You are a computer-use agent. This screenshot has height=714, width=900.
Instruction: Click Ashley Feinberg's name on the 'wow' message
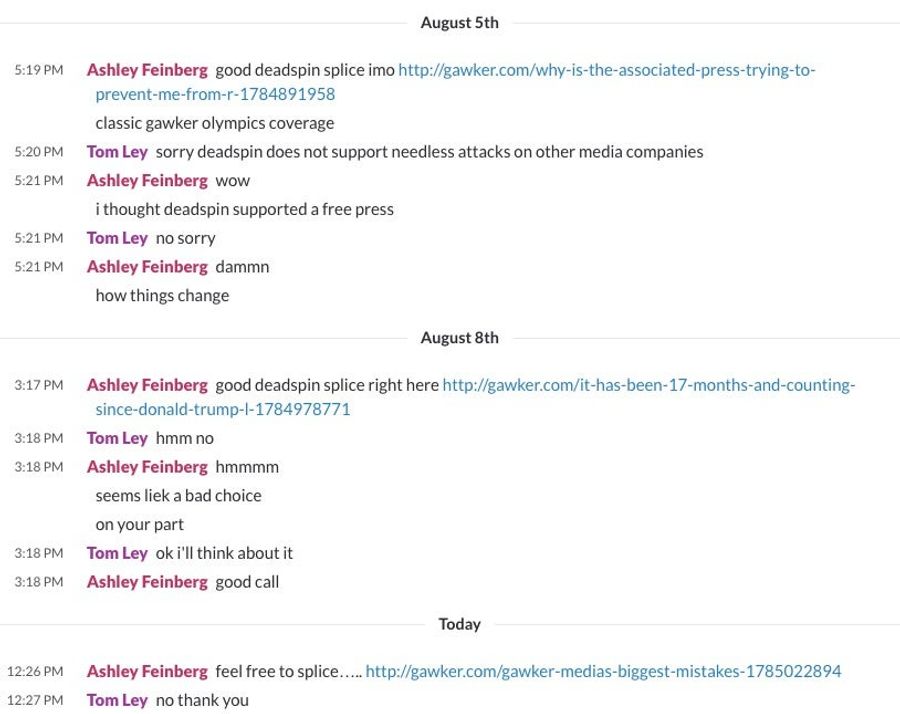coord(147,181)
